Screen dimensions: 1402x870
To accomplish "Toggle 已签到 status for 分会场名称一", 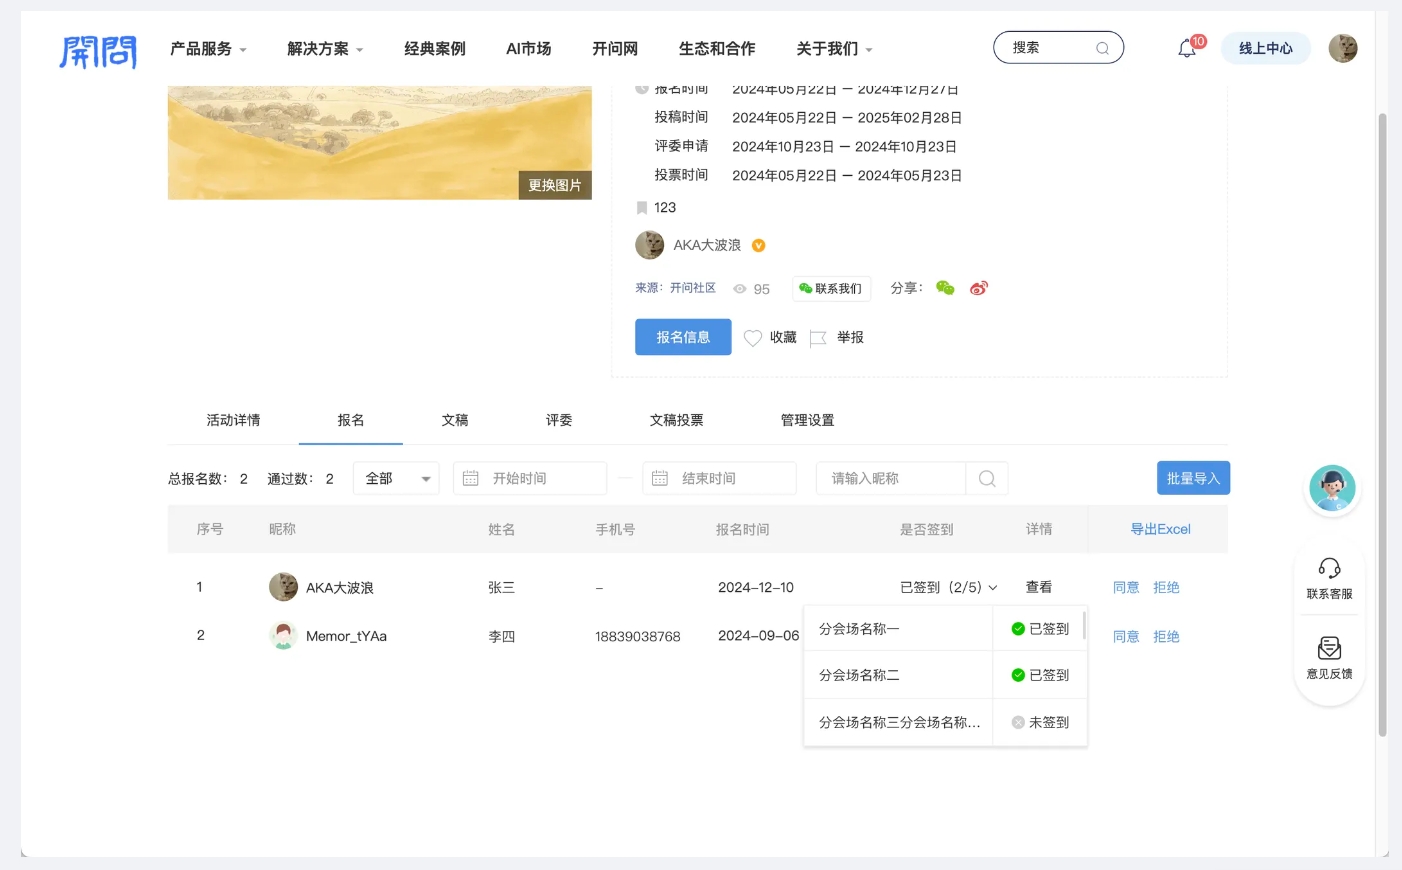I will [x=1040, y=629].
